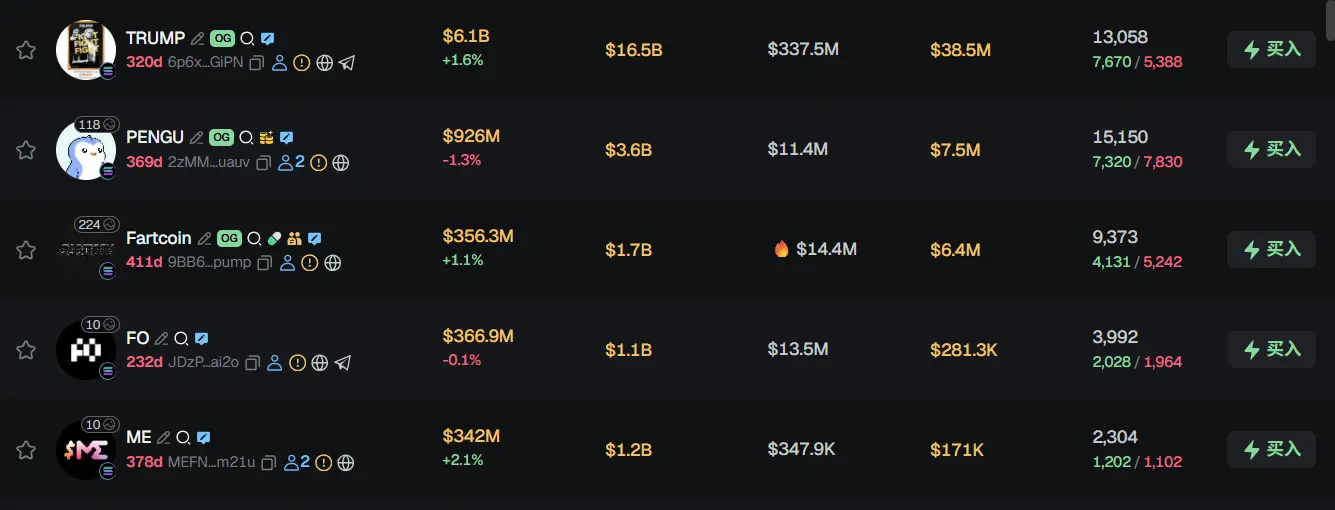The image size is (1335, 510).
Task: Click the PENGU penguin avatar thumbnail
Action: (x=86, y=152)
